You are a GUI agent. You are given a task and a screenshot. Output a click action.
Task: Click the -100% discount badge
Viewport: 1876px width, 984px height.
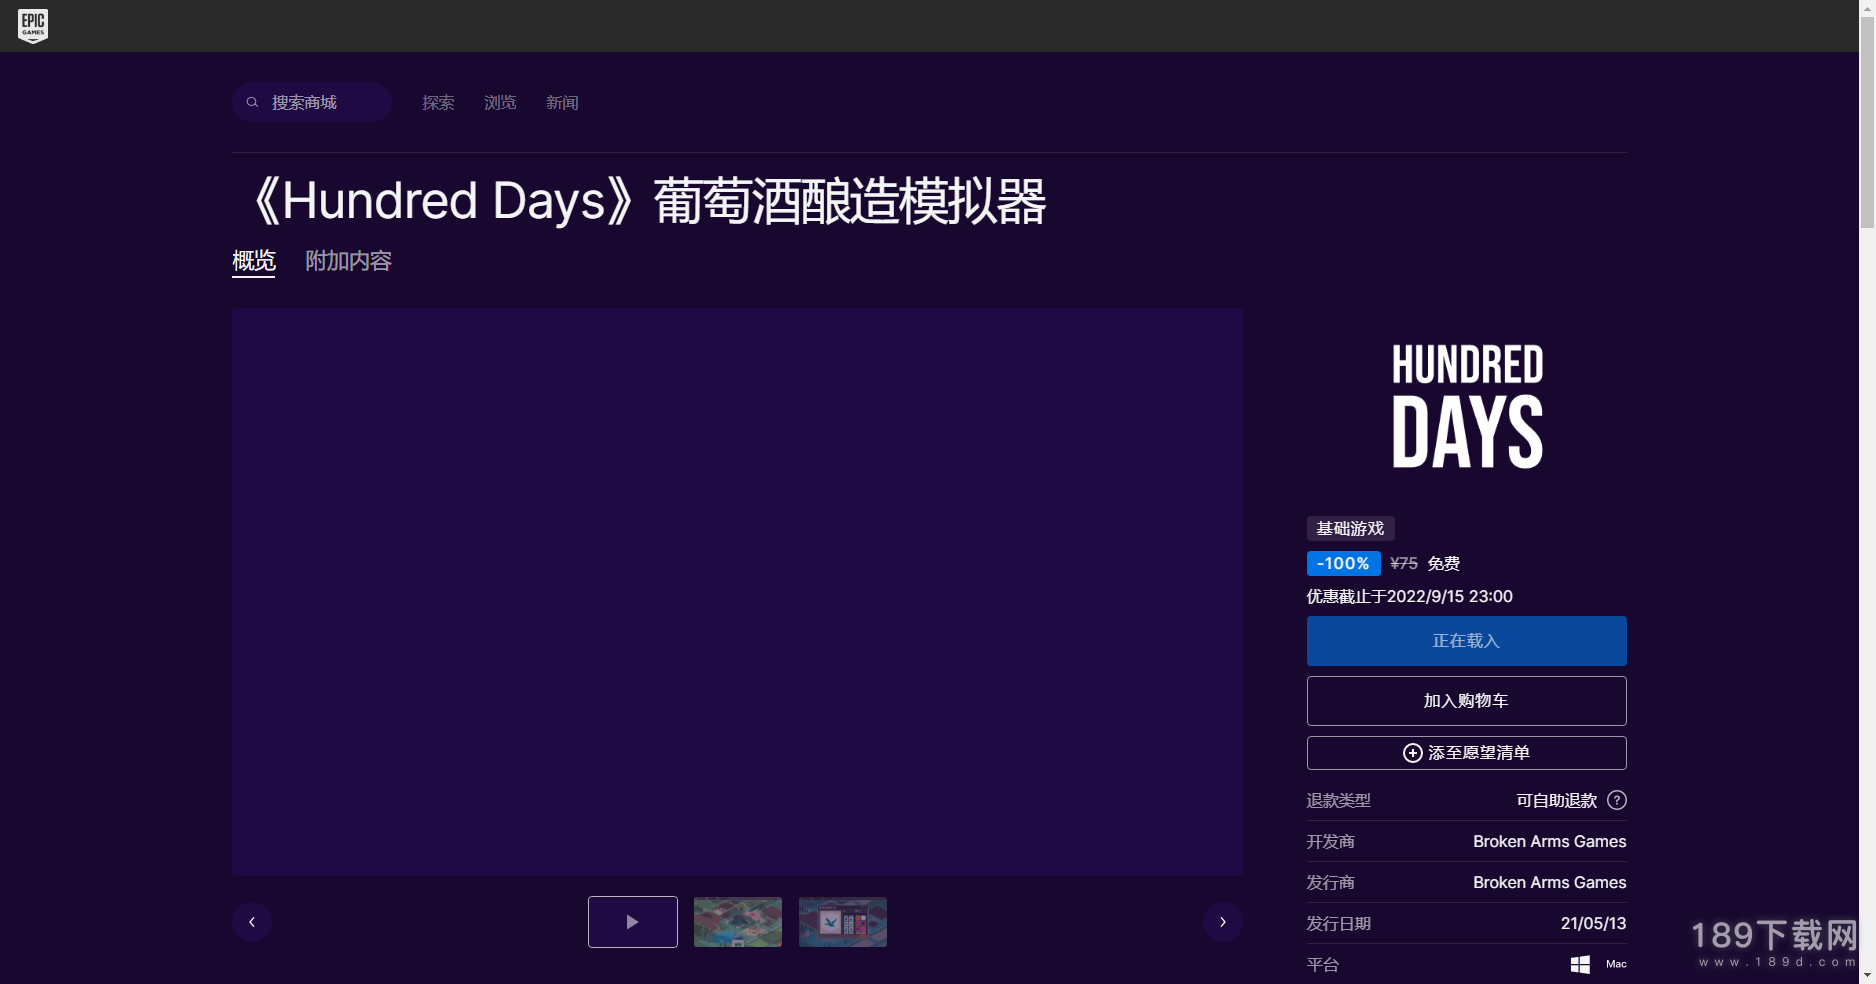coord(1343,564)
